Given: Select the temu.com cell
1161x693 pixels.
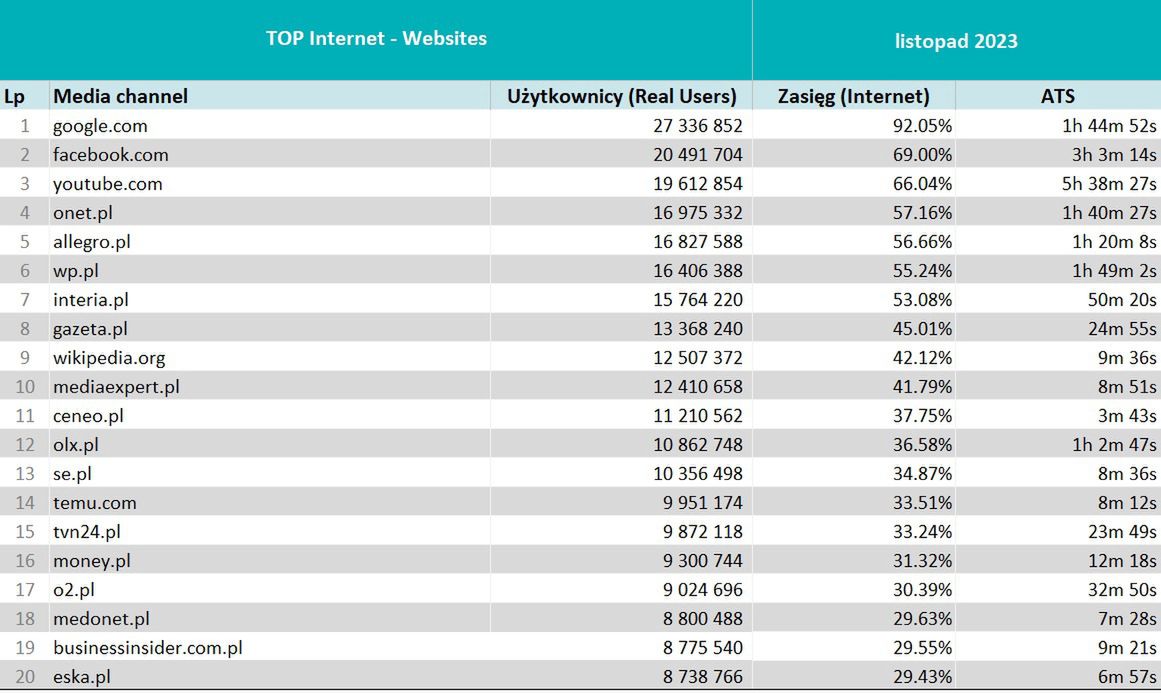Looking at the screenshot, I should coord(94,503).
